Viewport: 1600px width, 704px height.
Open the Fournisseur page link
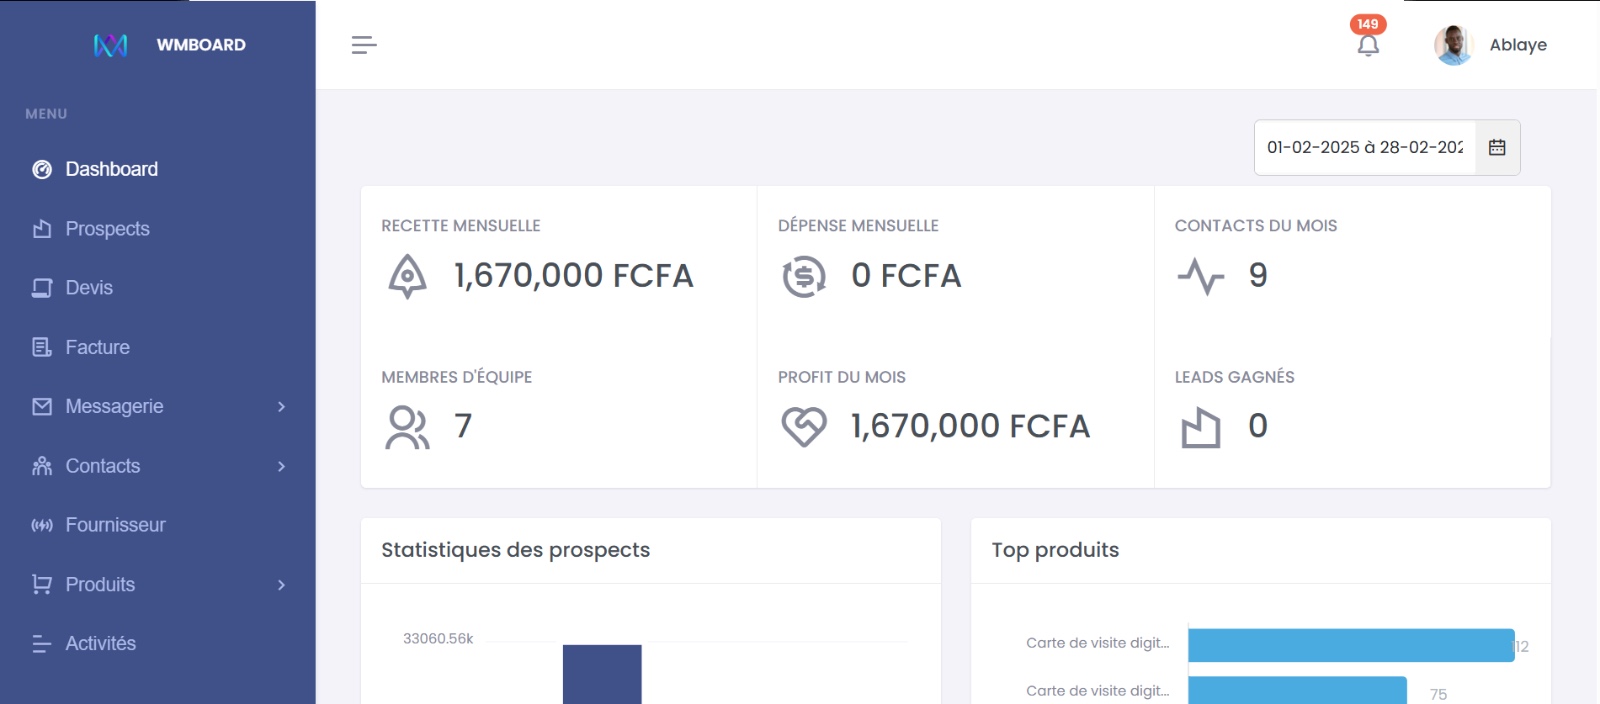pos(115,525)
